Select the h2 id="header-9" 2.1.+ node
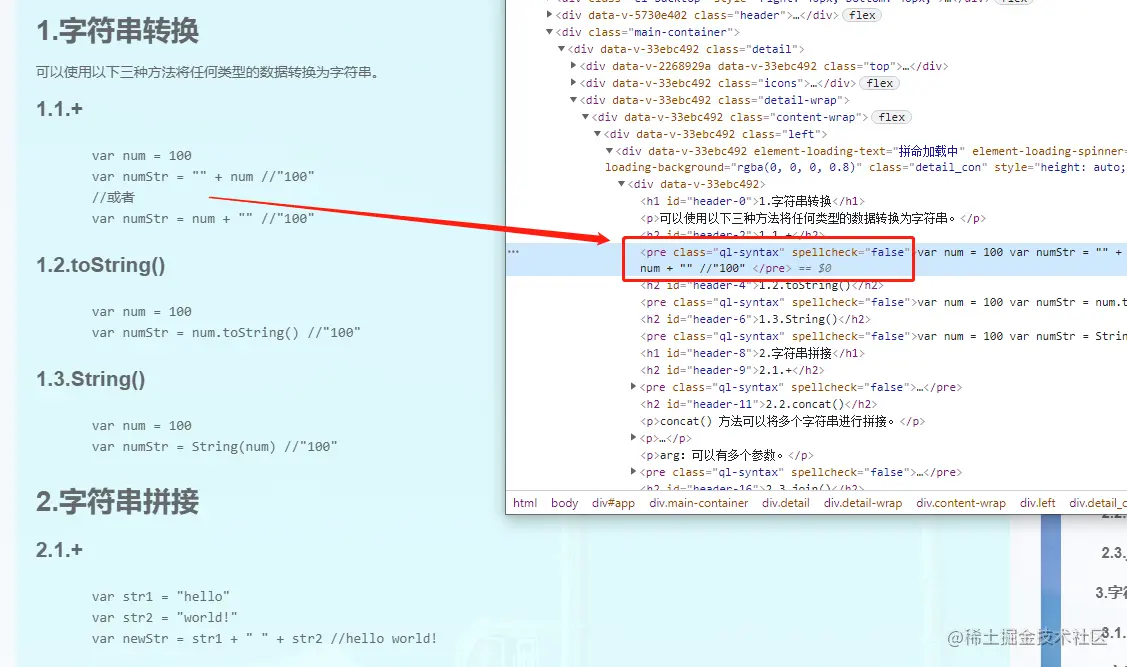The image size is (1127, 667). point(732,370)
